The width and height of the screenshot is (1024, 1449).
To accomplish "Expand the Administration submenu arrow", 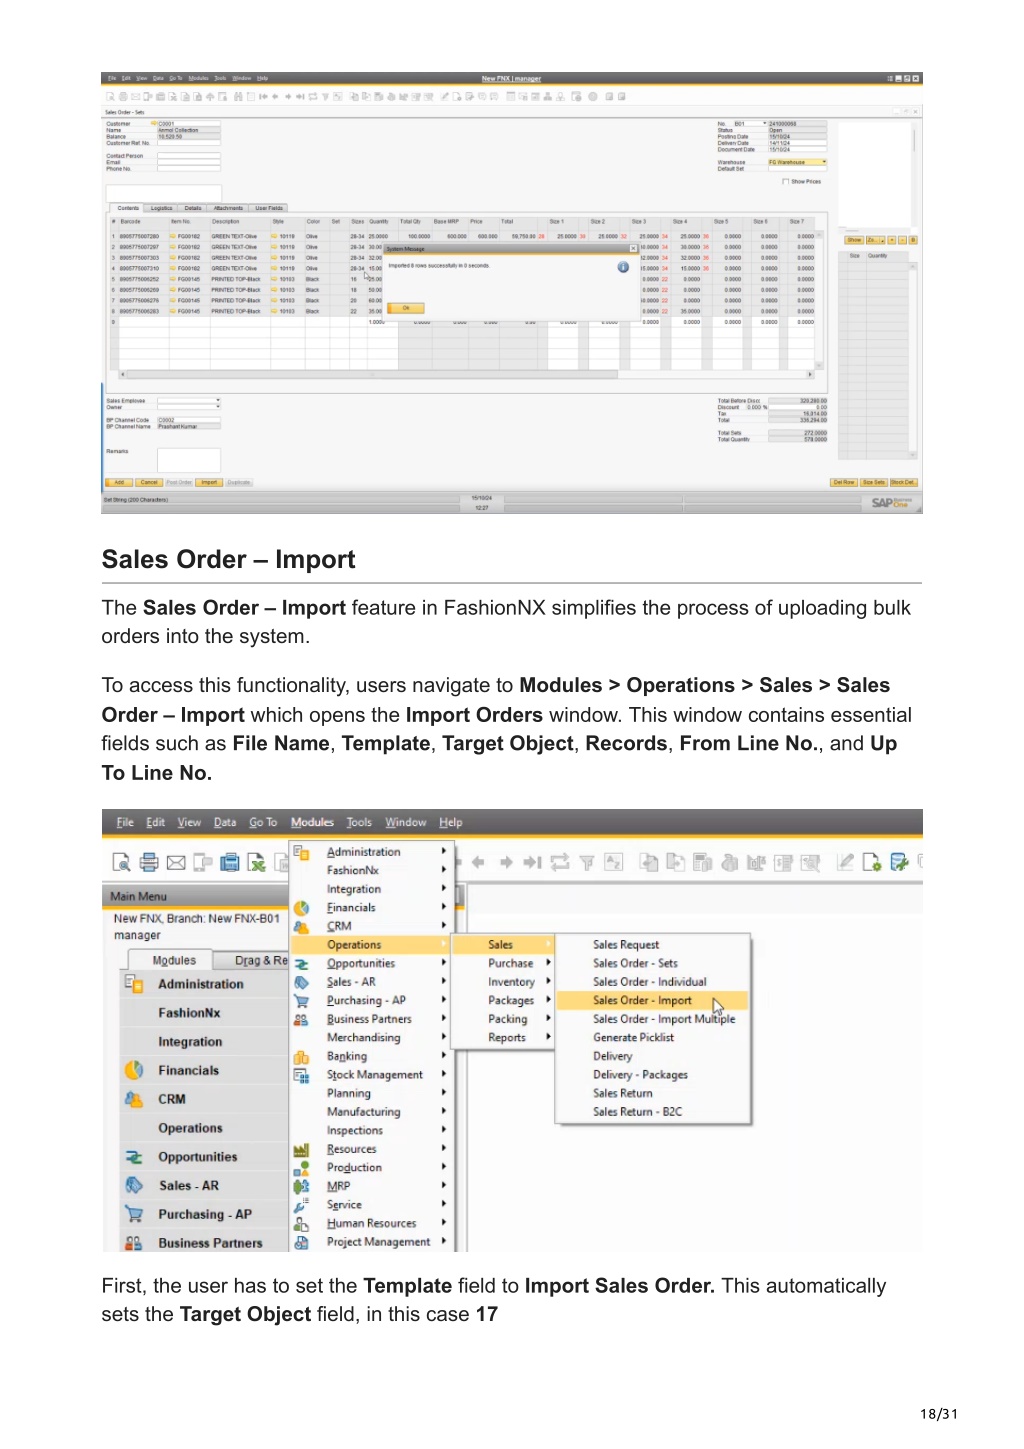I will (x=444, y=851).
